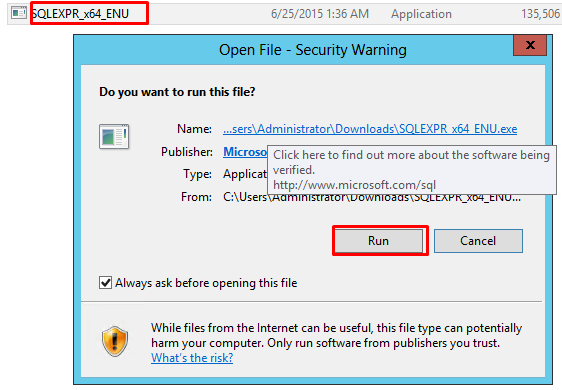The image size is (562, 390).
Task: Click the Microsoft publisher link
Action: tap(245, 152)
